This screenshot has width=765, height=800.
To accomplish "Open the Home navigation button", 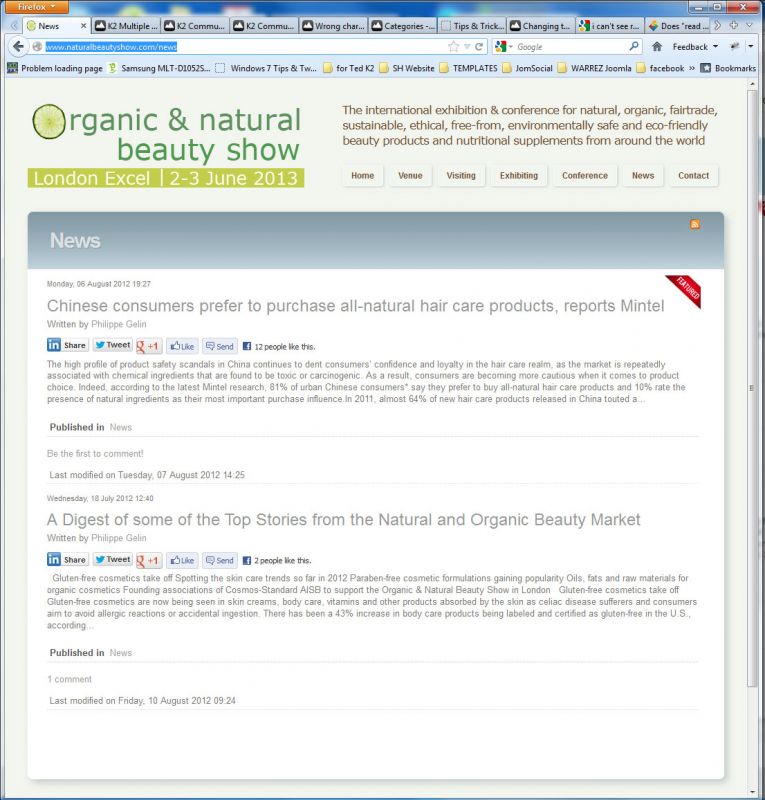I will click(x=362, y=176).
